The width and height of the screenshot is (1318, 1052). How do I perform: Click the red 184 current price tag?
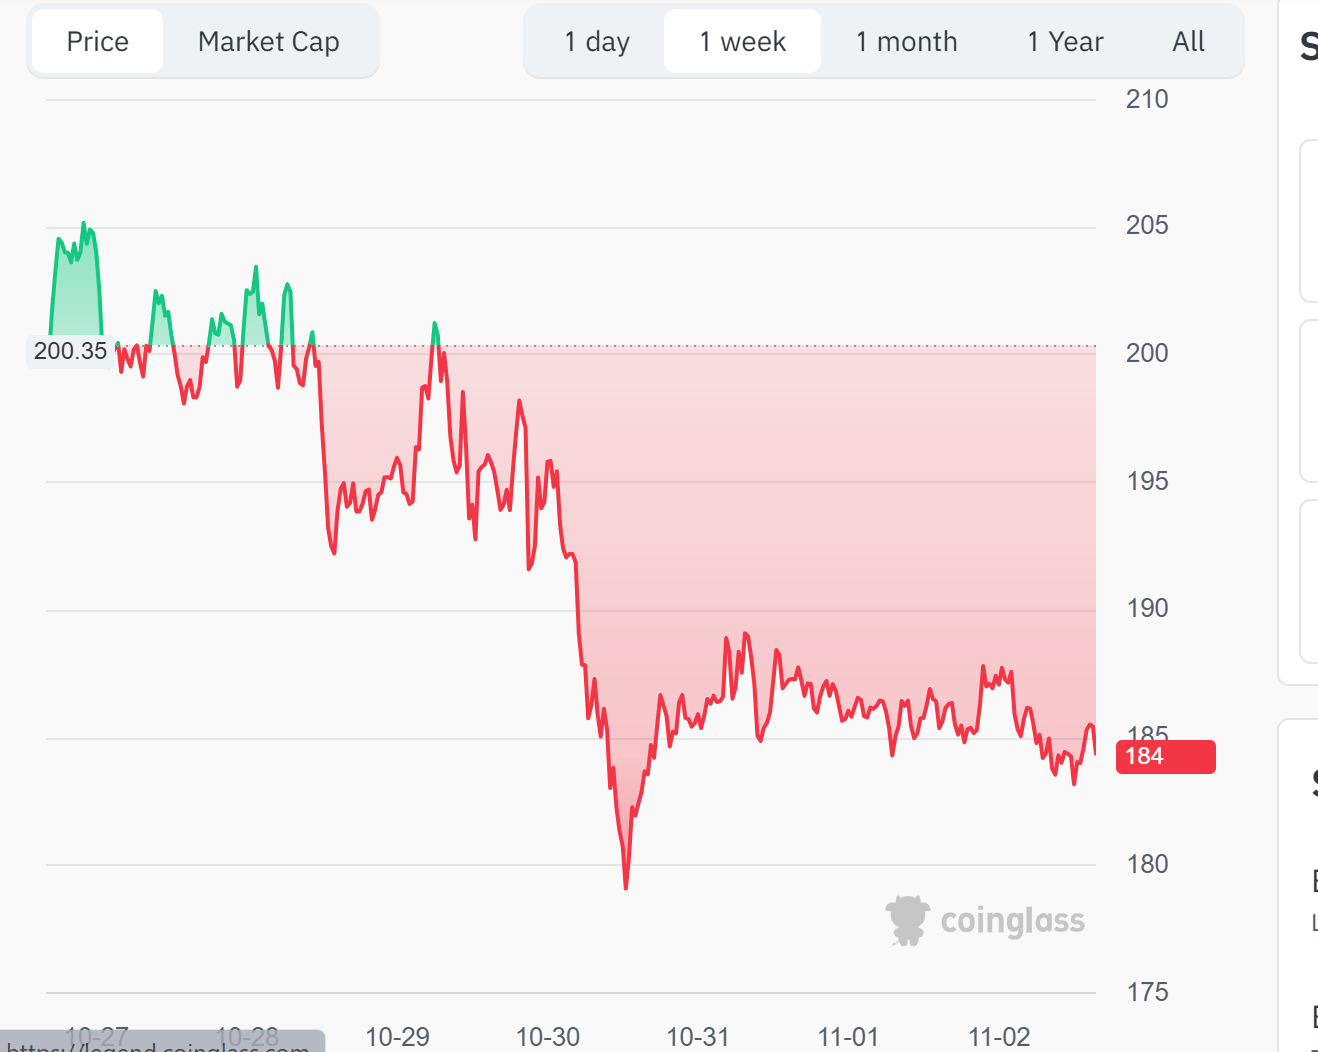tap(1165, 757)
